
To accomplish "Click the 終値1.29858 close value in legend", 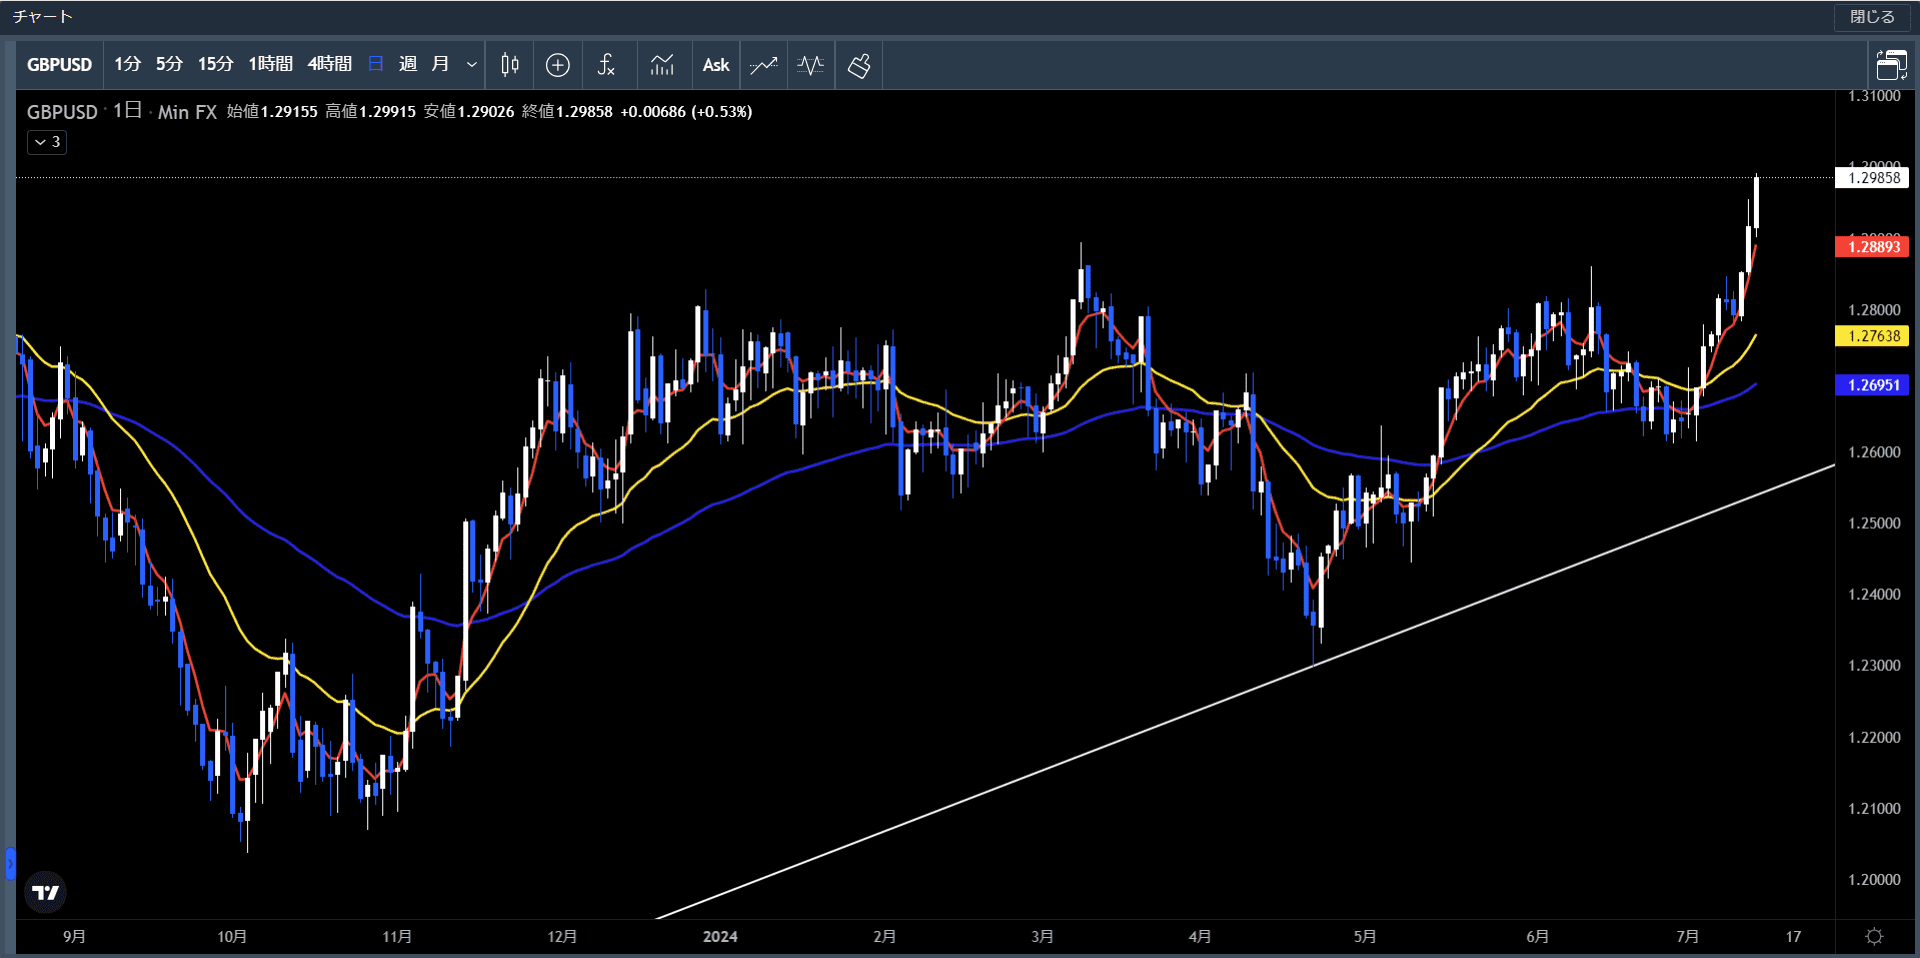I will tap(567, 112).
